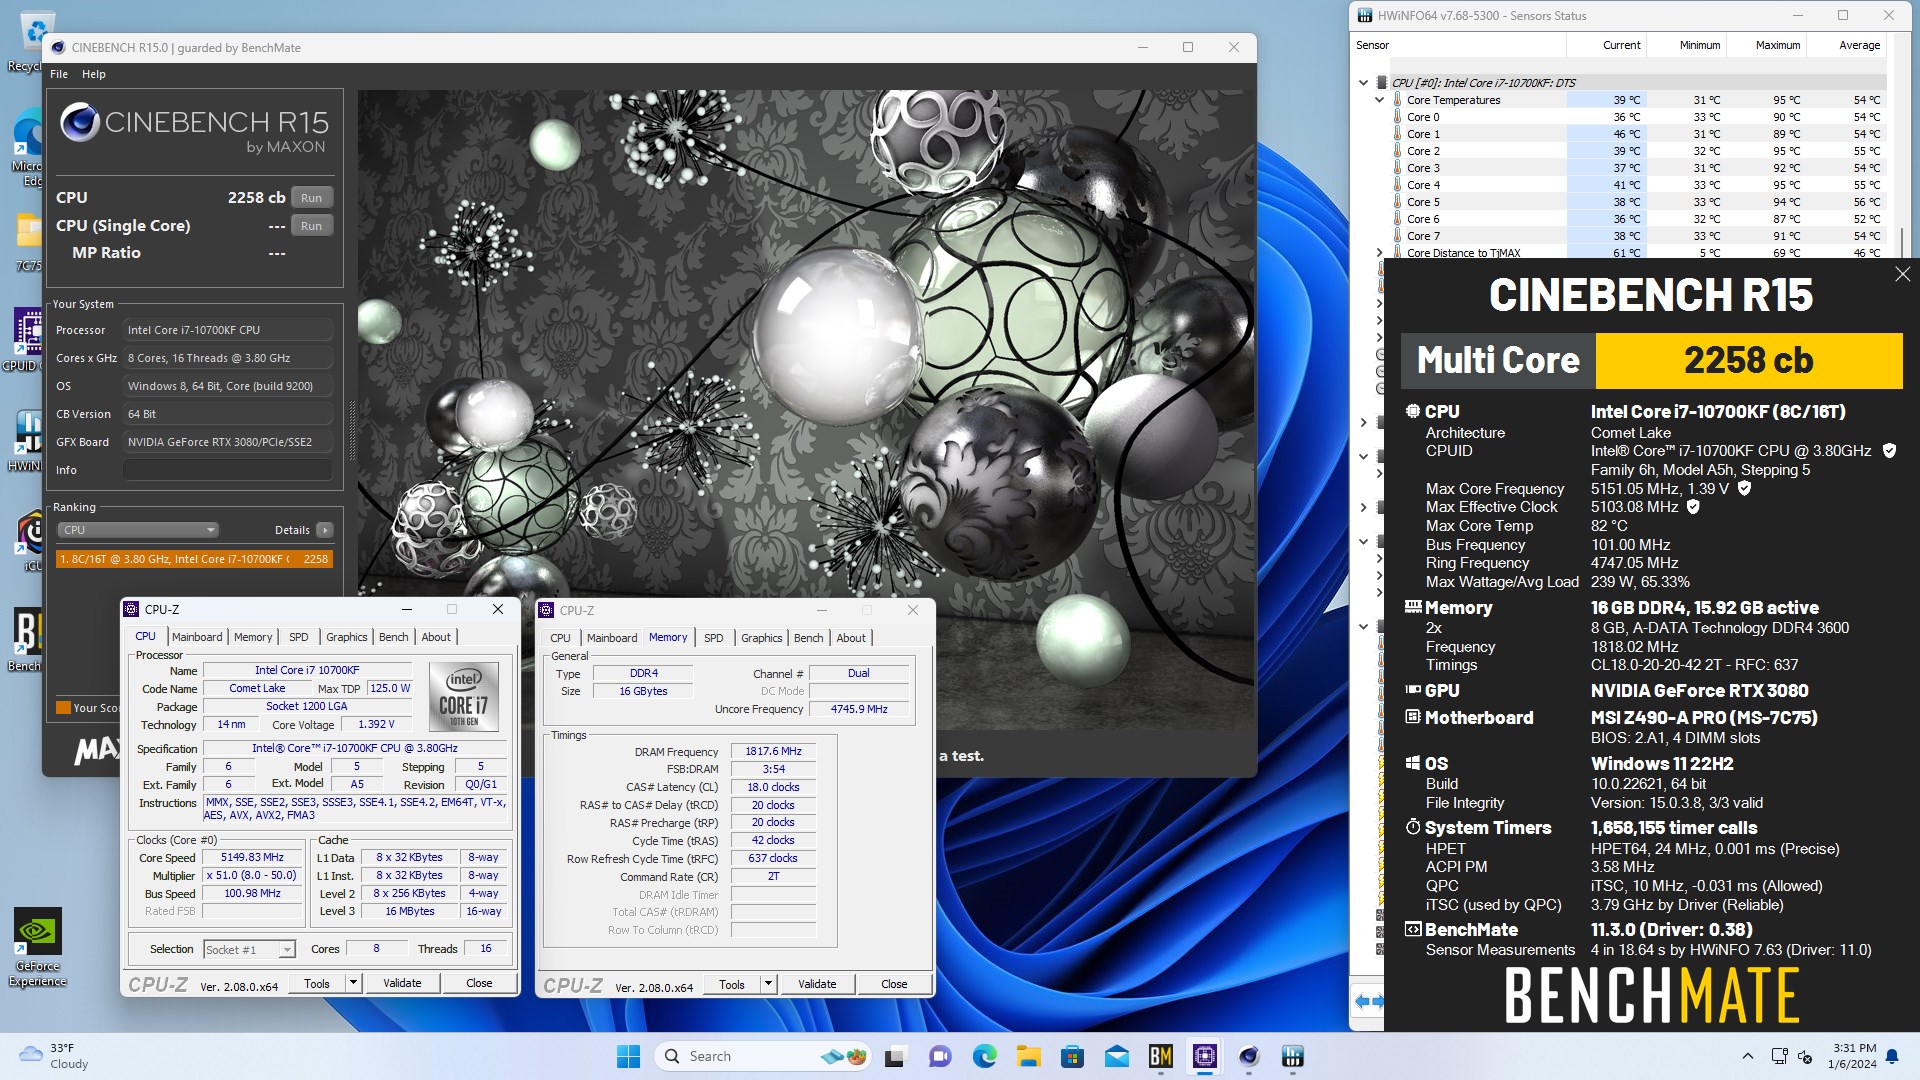Switch to BenchMate in the taskbar
Image resolution: width=1920 pixels, height=1080 pixels.
1160,1056
